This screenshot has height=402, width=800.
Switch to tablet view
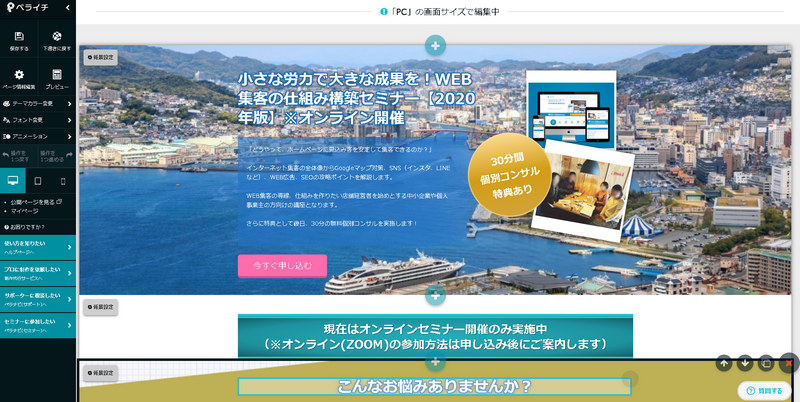38,181
